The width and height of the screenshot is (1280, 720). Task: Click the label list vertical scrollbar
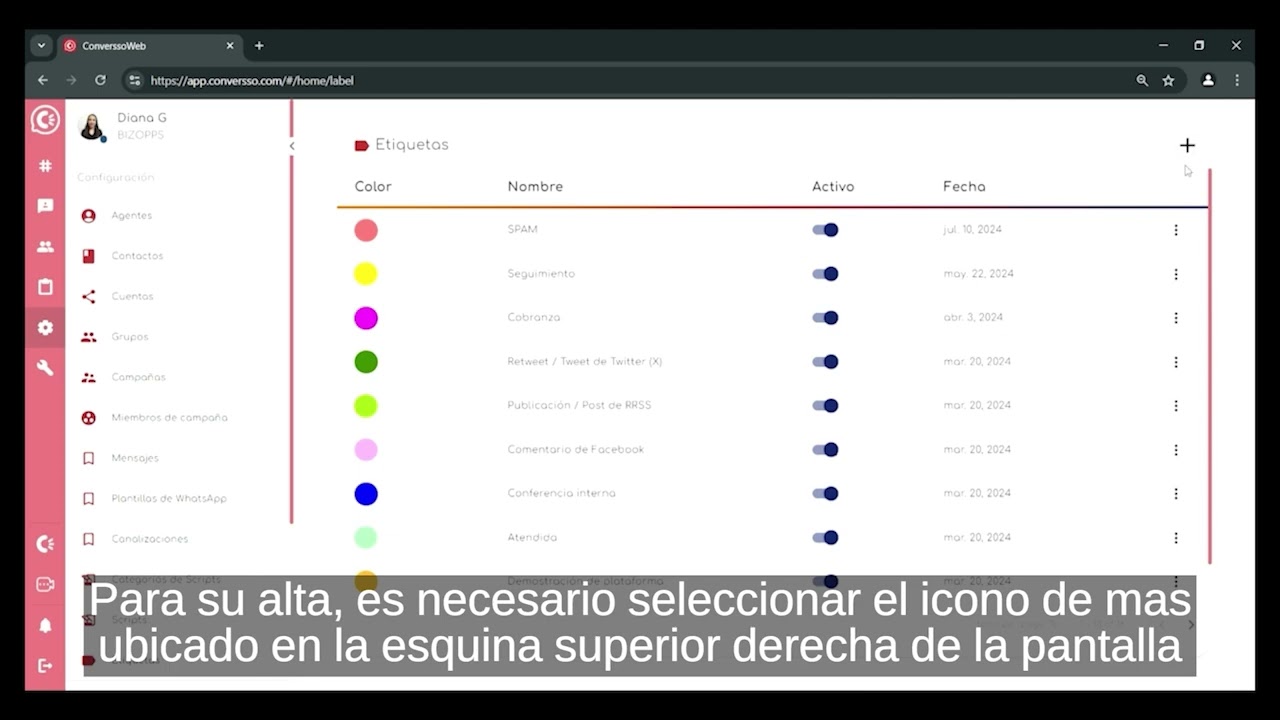click(1210, 366)
